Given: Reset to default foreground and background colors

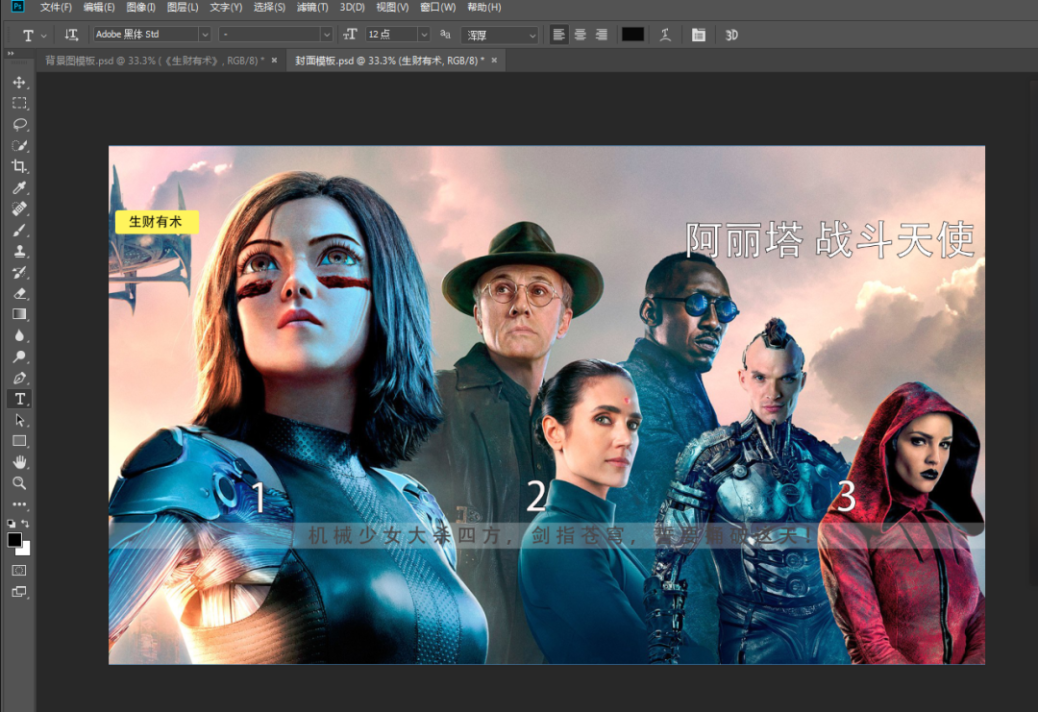Looking at the screenshot, I should click(x=11, y=523).
